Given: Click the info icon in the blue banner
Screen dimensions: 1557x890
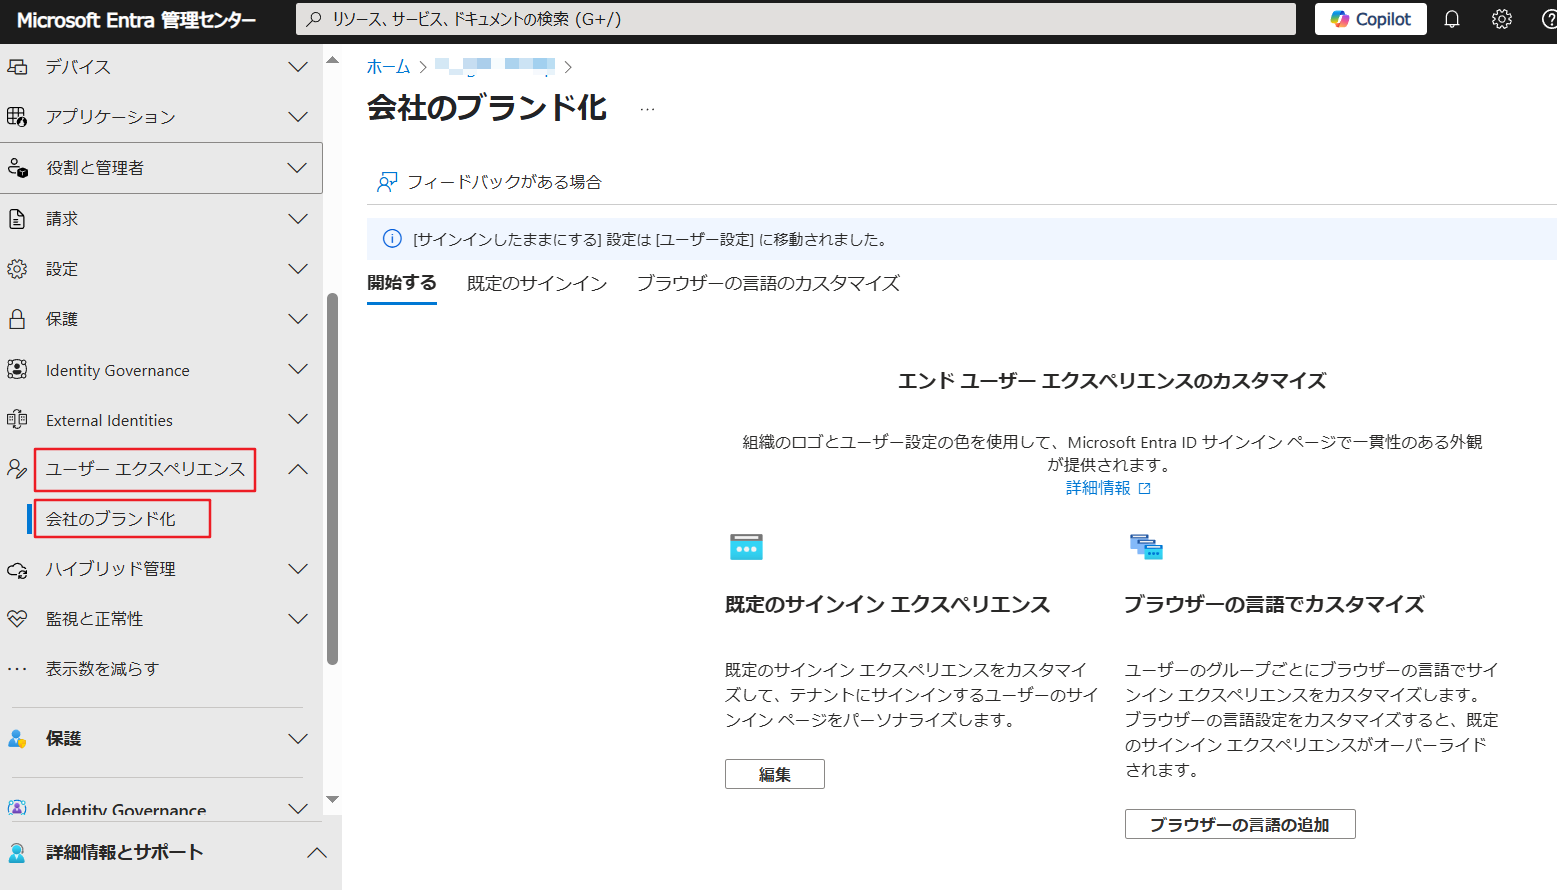Looking at the screenshot, I should tap(393, 239).
